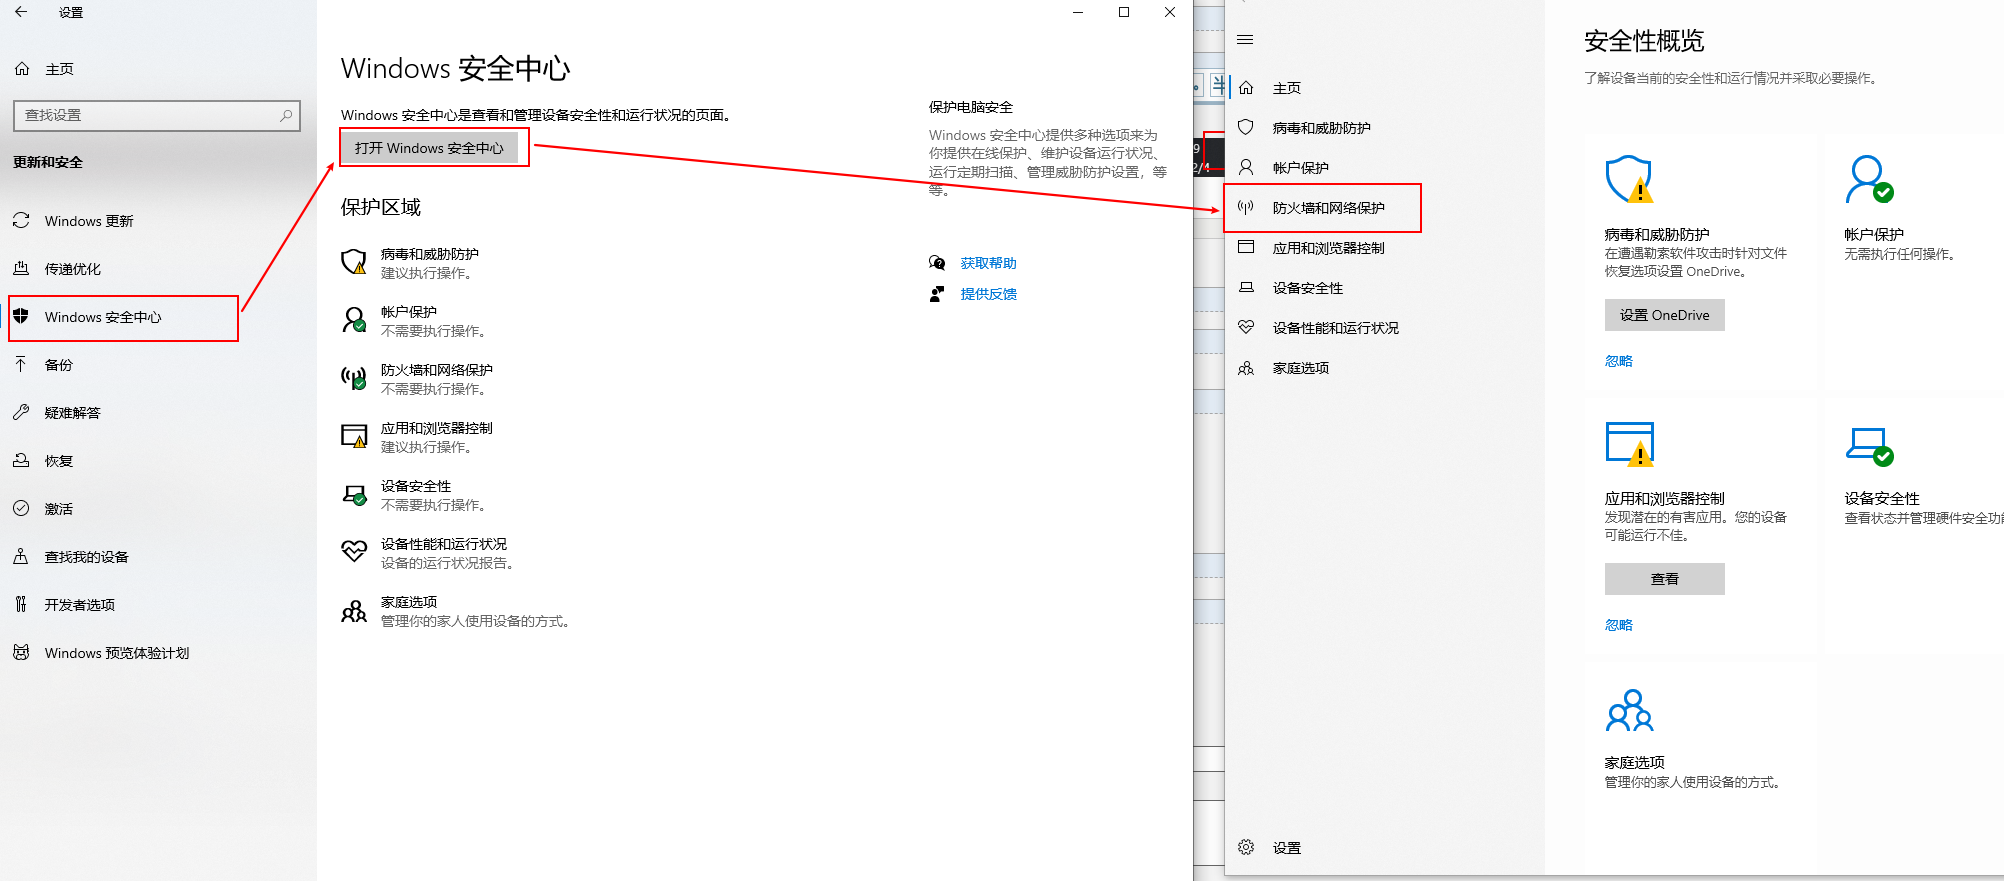Screen dimensions: 2004x881
Task: Open 防火墙和网络保护 in the Security window navigation
Action: pyautogui.click(x=1329, y=208)
